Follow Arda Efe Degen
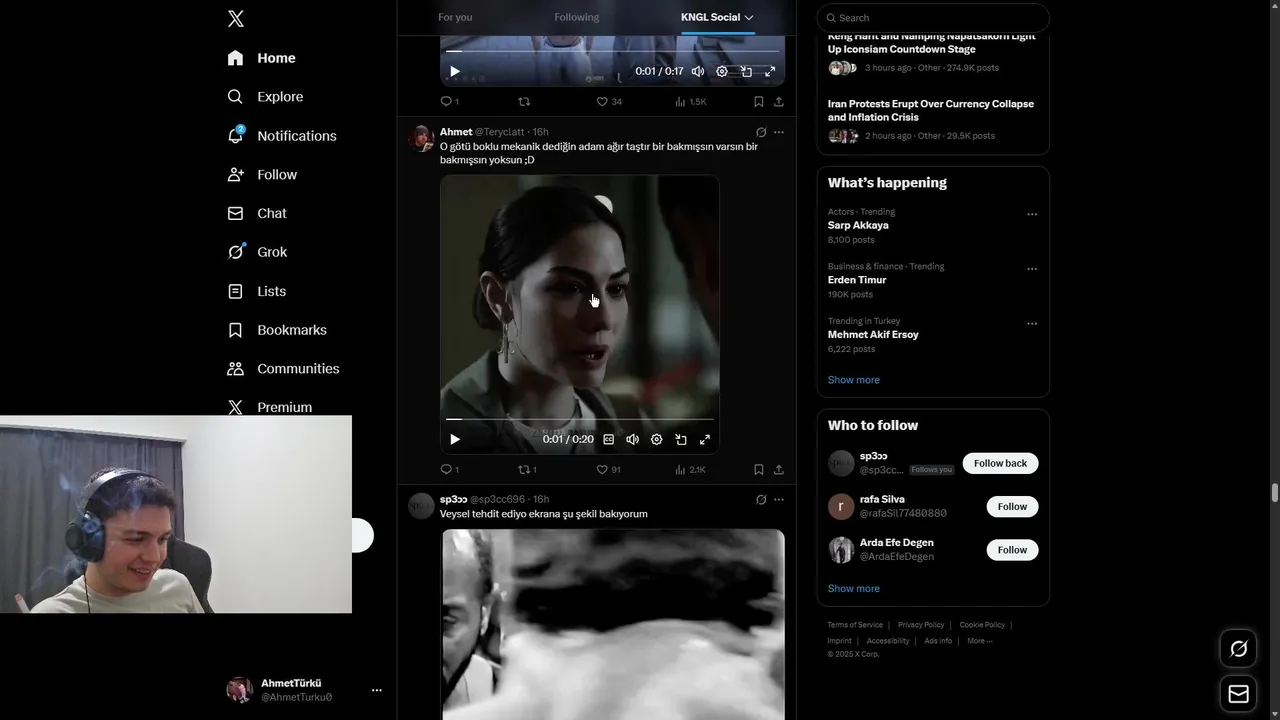 (1012, 550)
